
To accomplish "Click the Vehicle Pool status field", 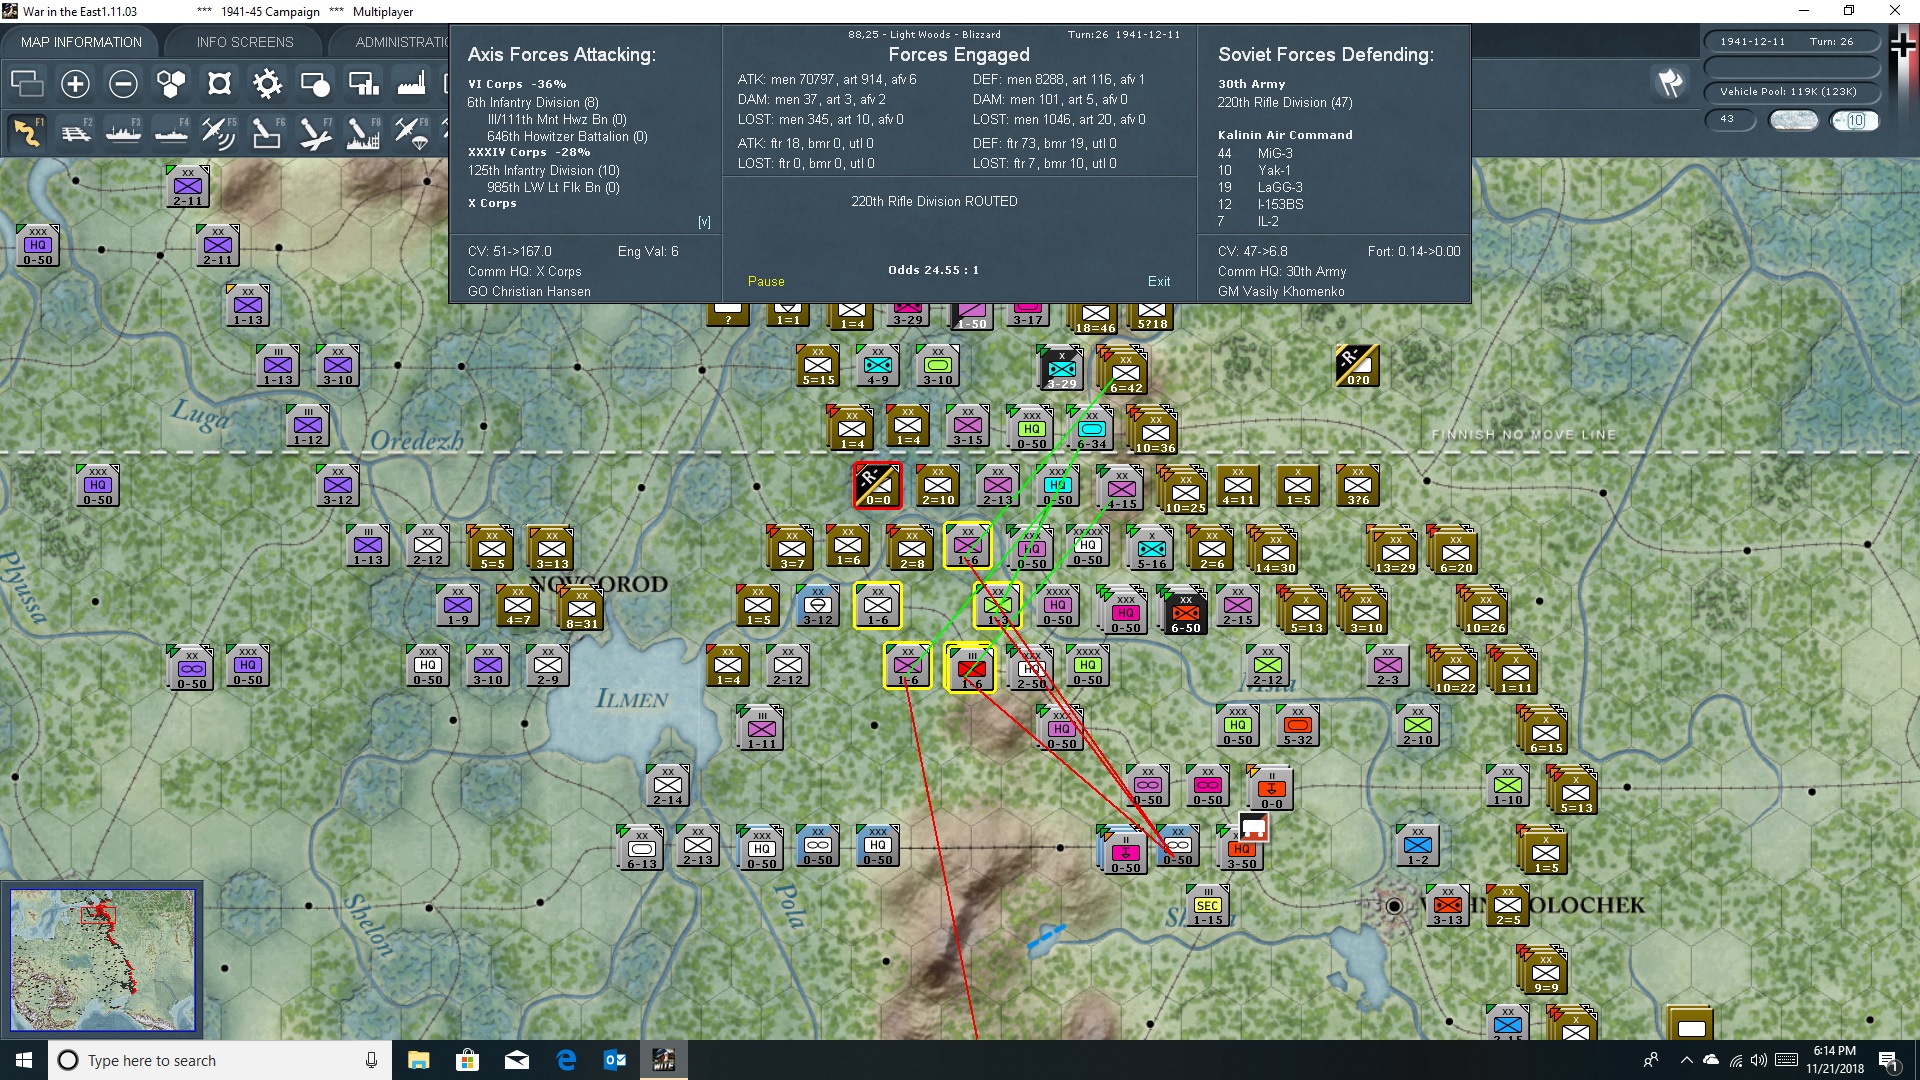I will (x=1791, y=92).
